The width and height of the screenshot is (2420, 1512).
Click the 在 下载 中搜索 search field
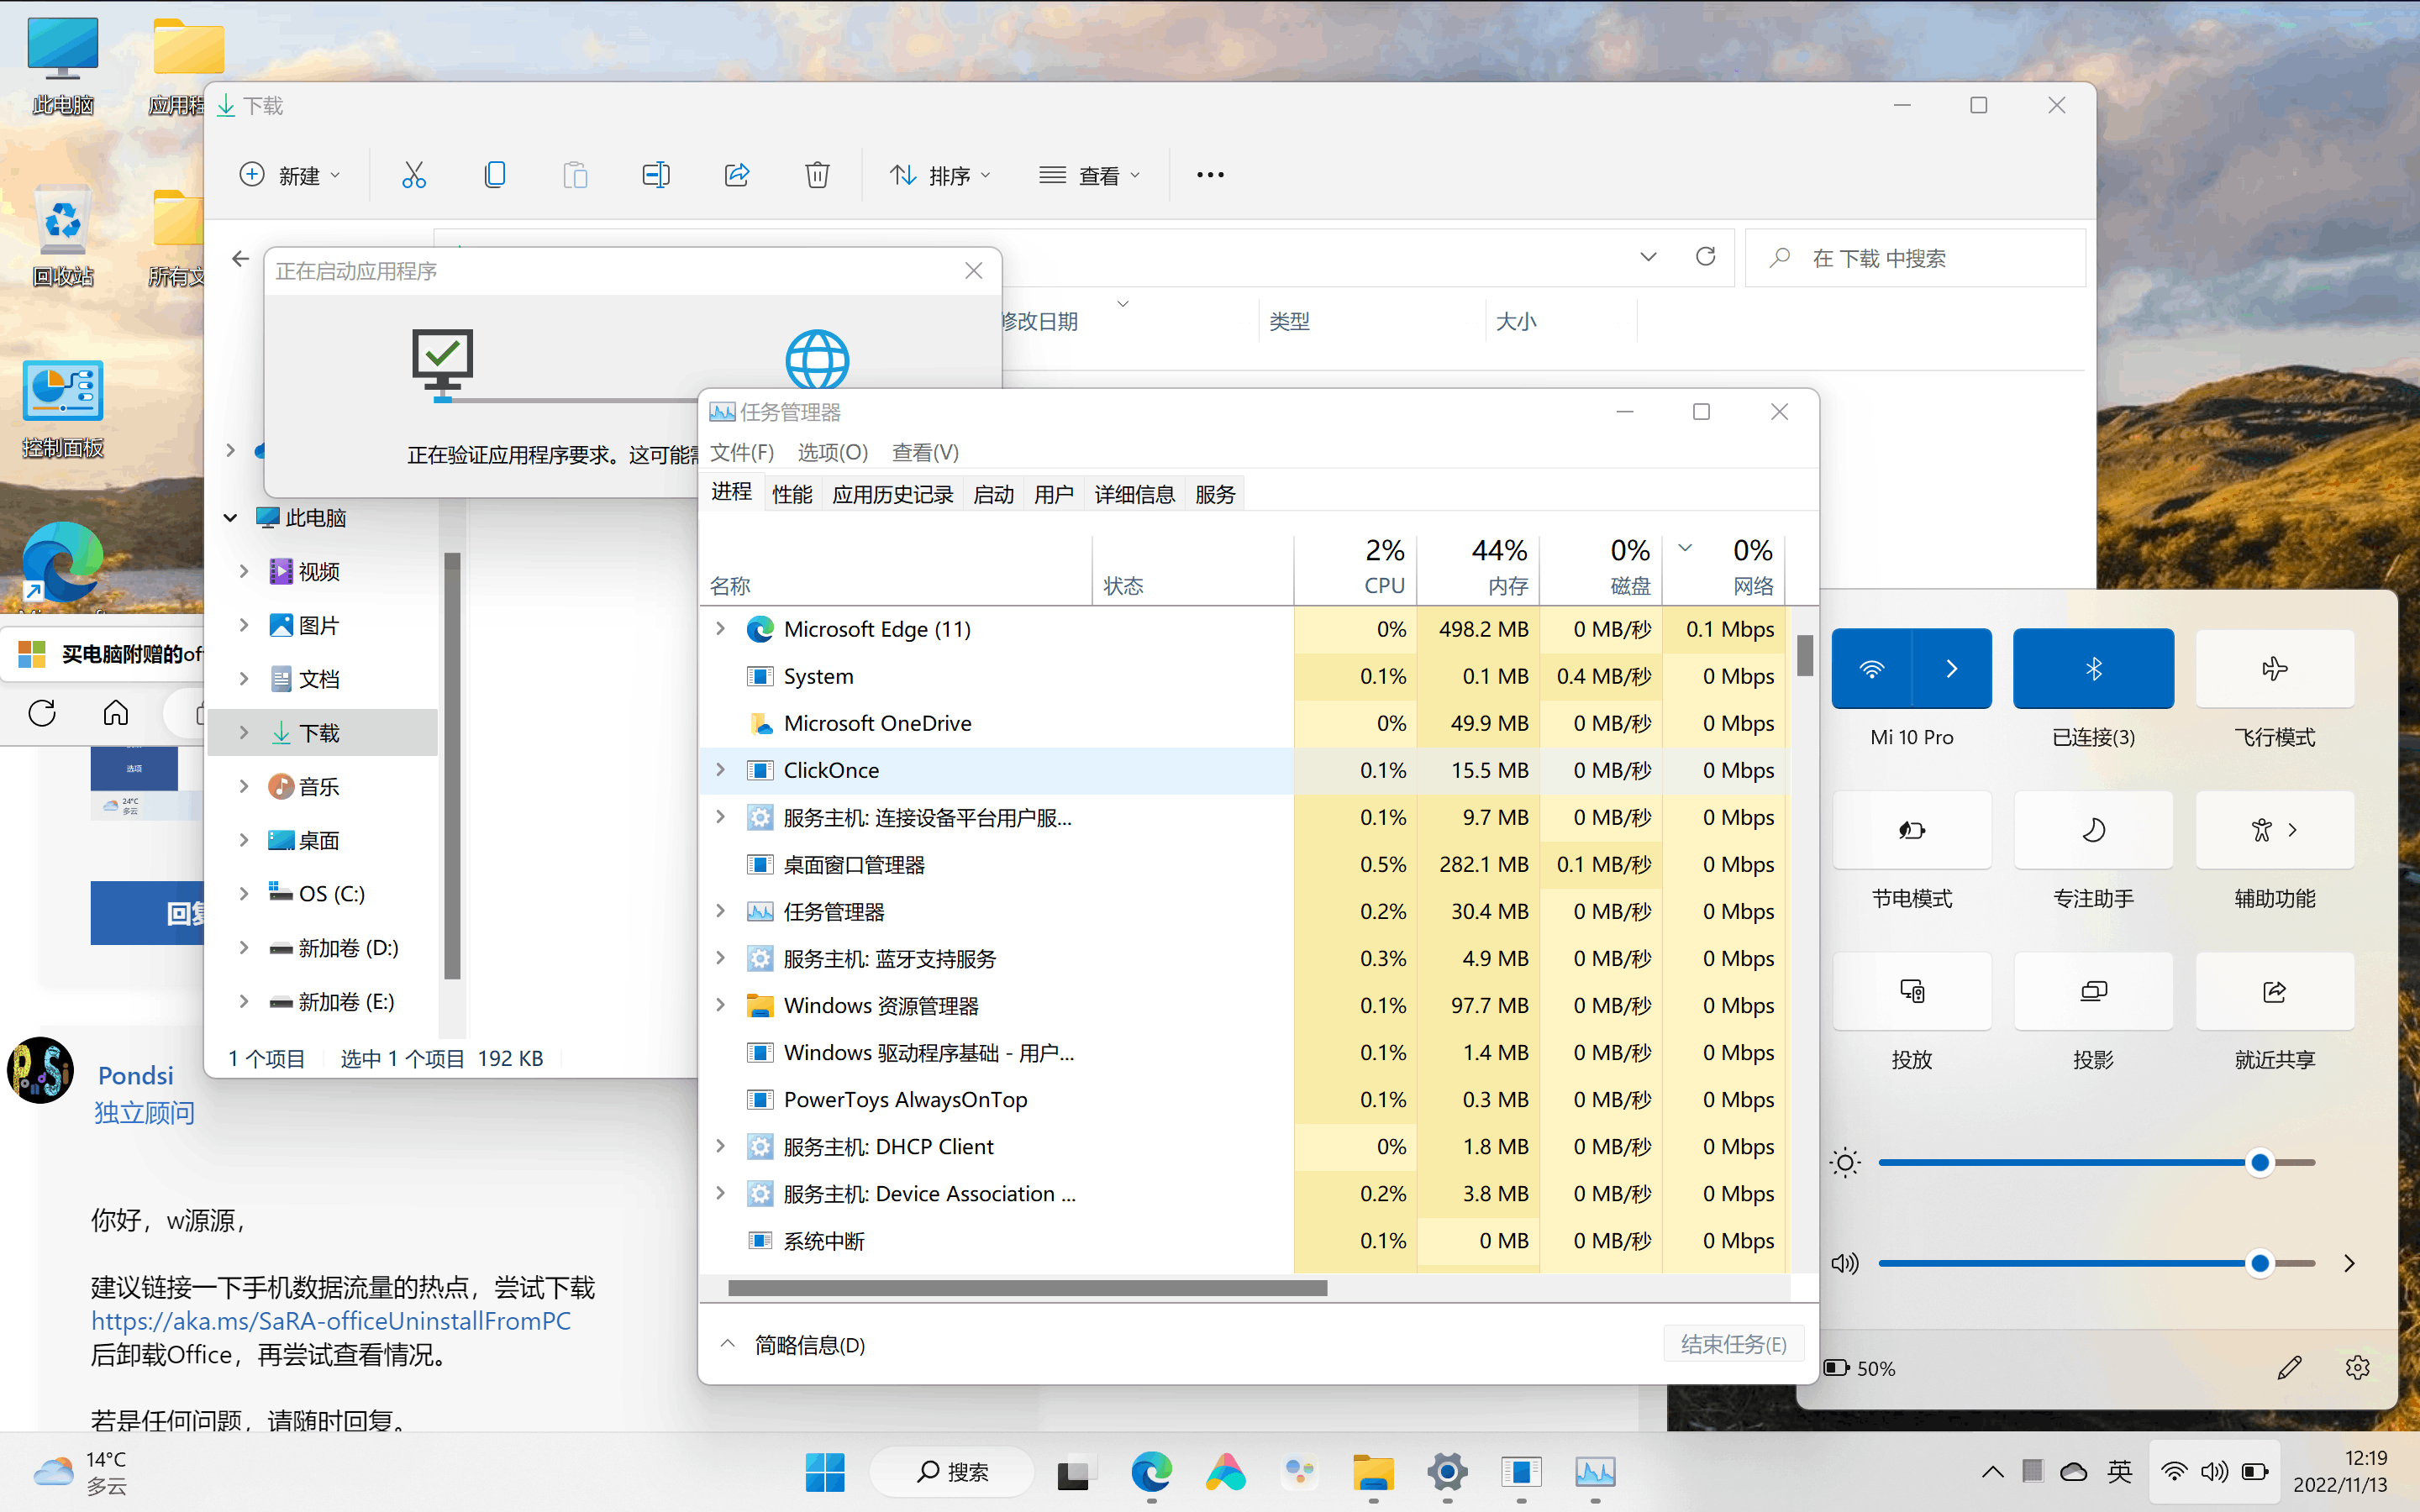click(1915, 258)
